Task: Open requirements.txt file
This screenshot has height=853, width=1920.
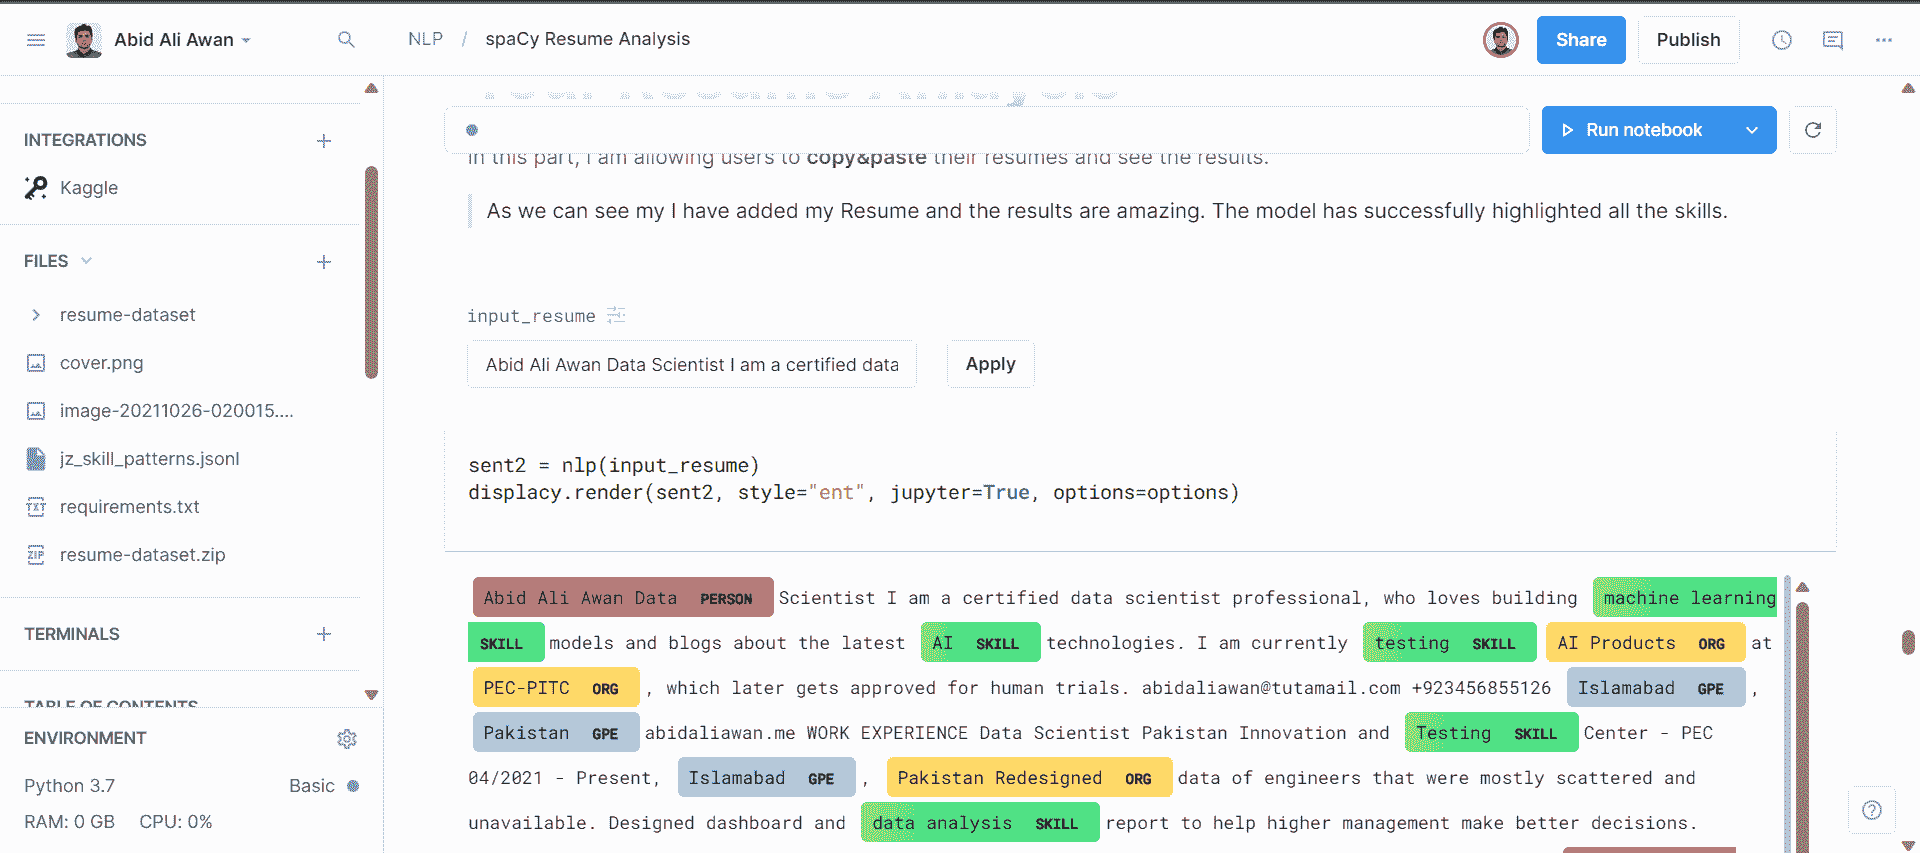Action: pyautogui.click(x=129, y=507)
